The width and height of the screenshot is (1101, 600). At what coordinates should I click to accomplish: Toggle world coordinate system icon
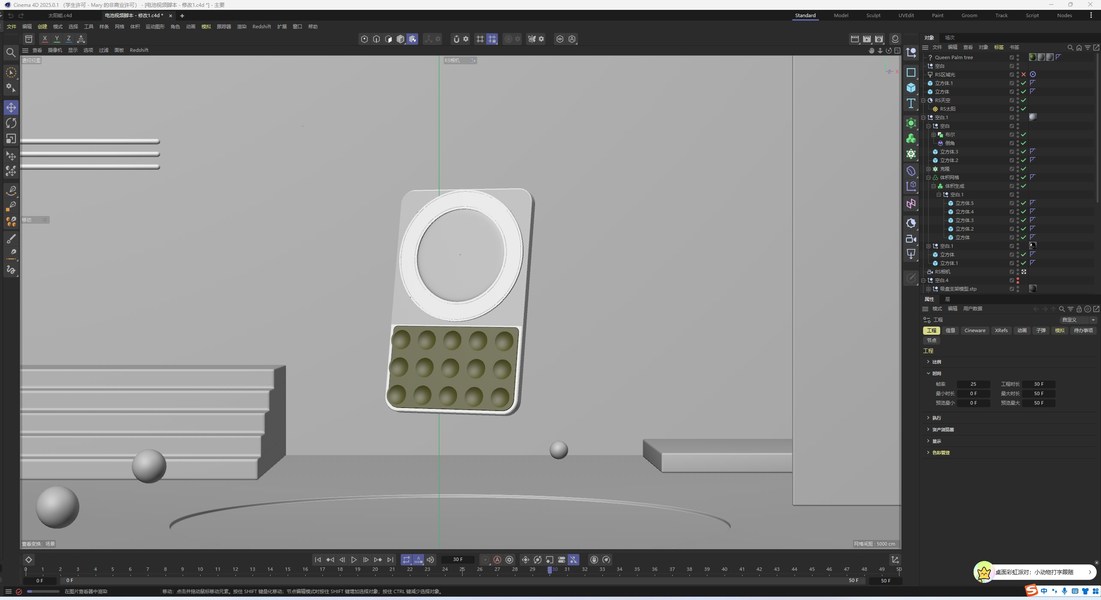[x=81, y=39]
